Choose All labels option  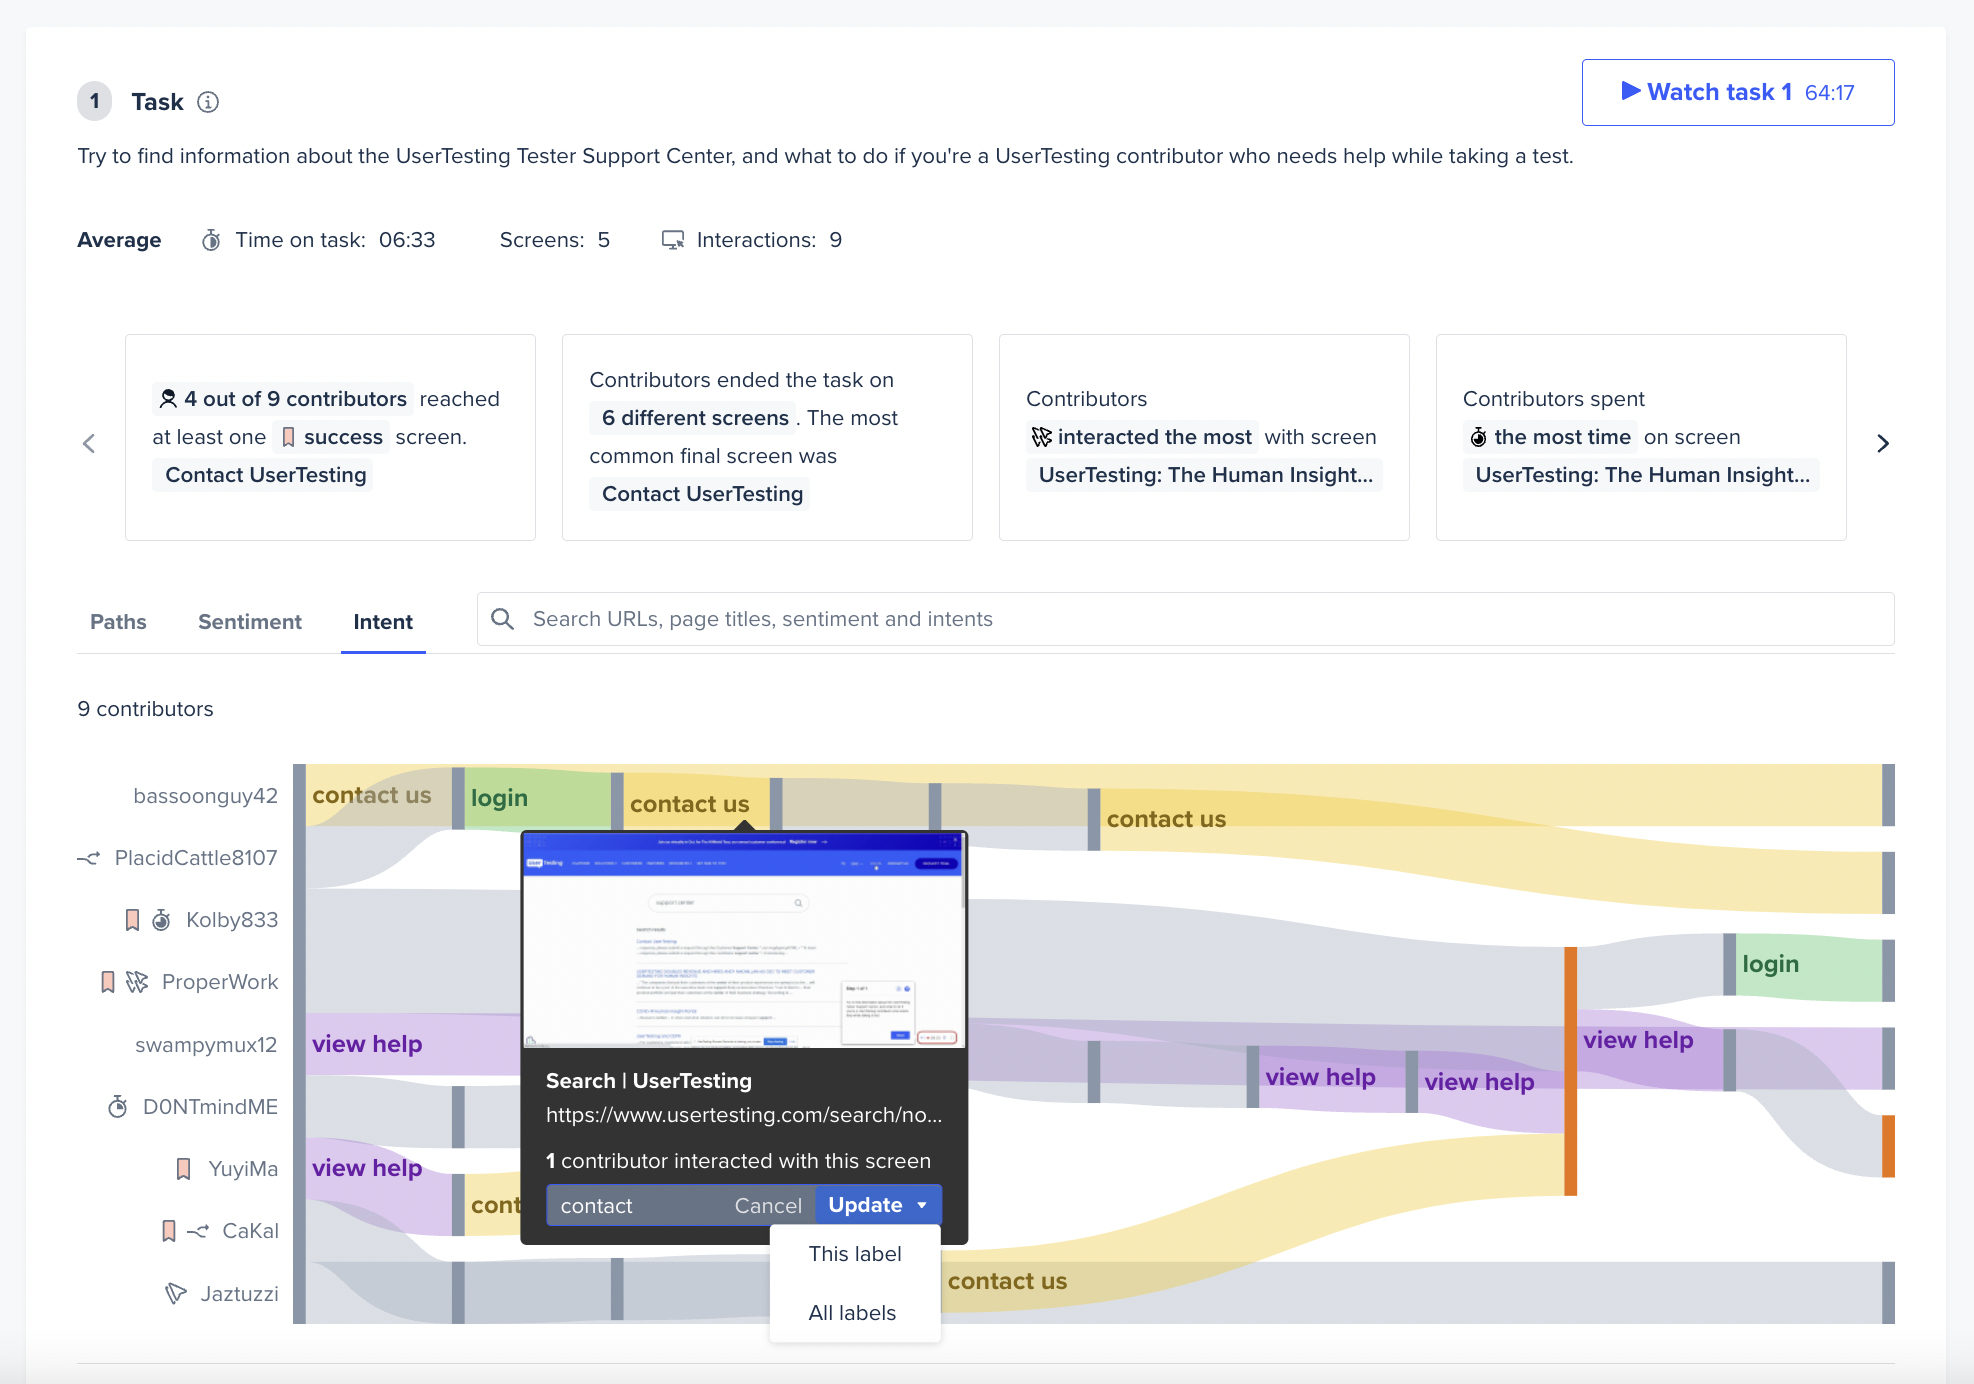(x=852, y=1313)
